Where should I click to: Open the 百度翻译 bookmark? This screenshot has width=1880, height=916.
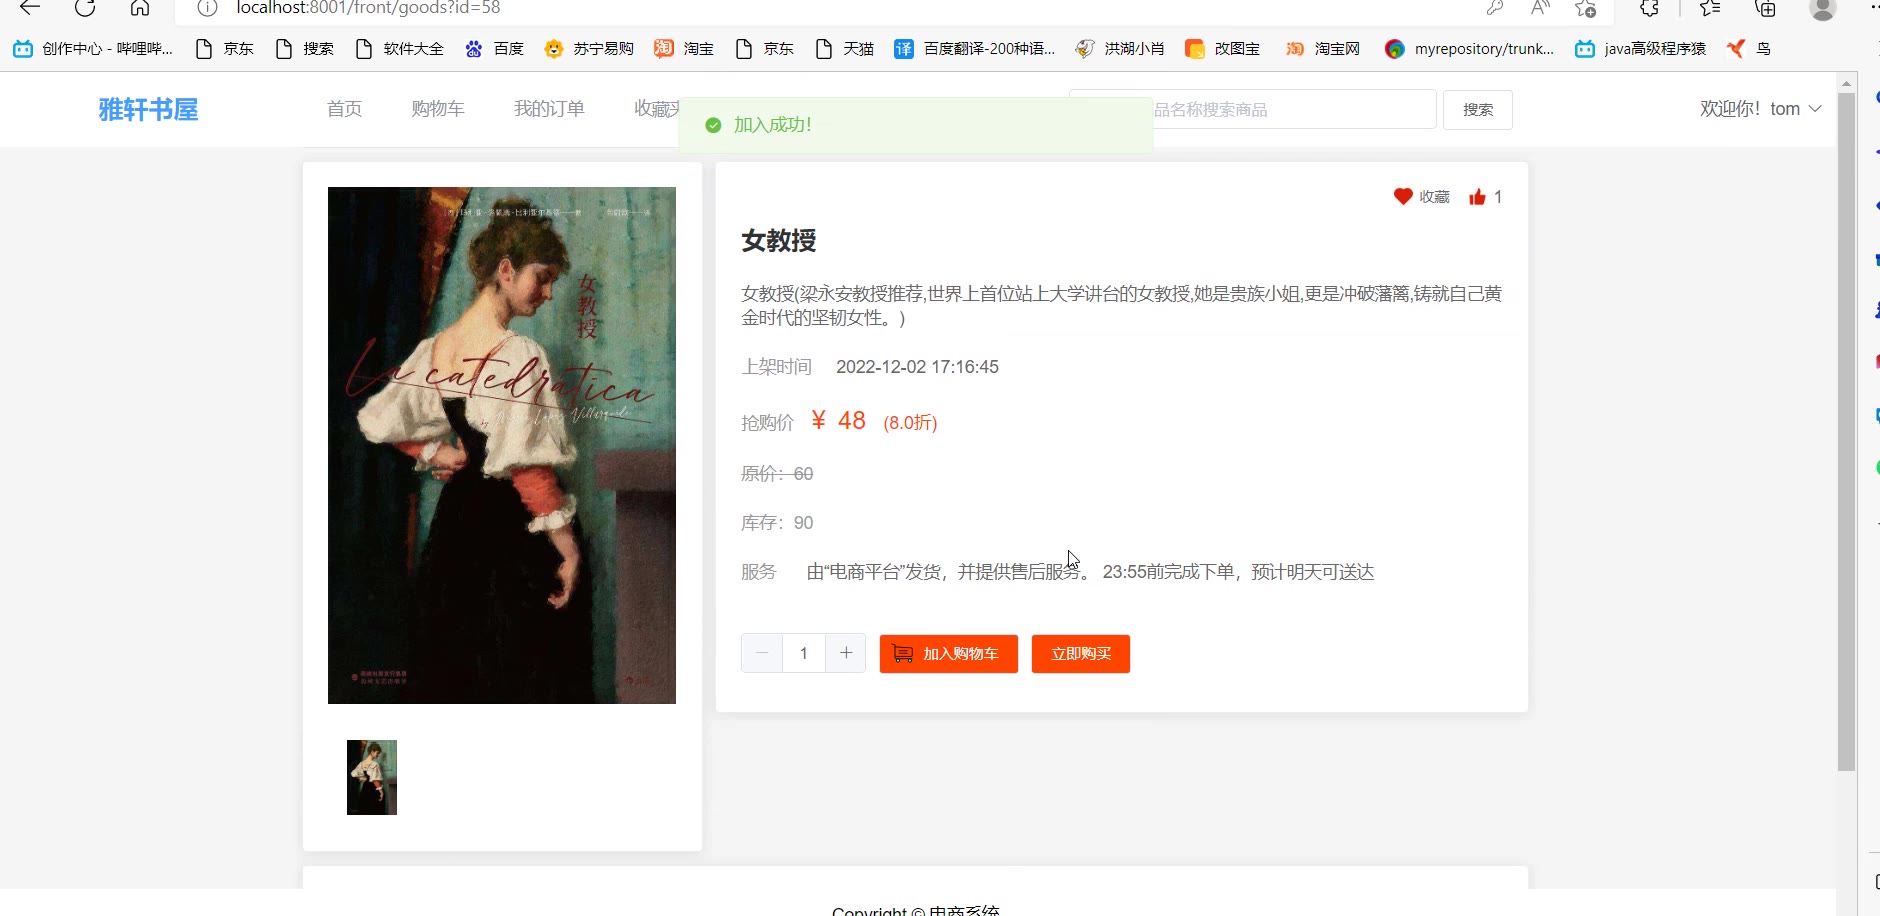click(x=974, y=48)
